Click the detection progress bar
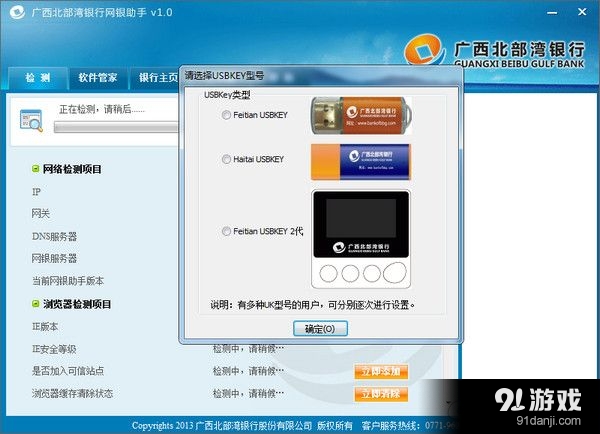This screenshot has width=600, height=434. coord(116,127)
